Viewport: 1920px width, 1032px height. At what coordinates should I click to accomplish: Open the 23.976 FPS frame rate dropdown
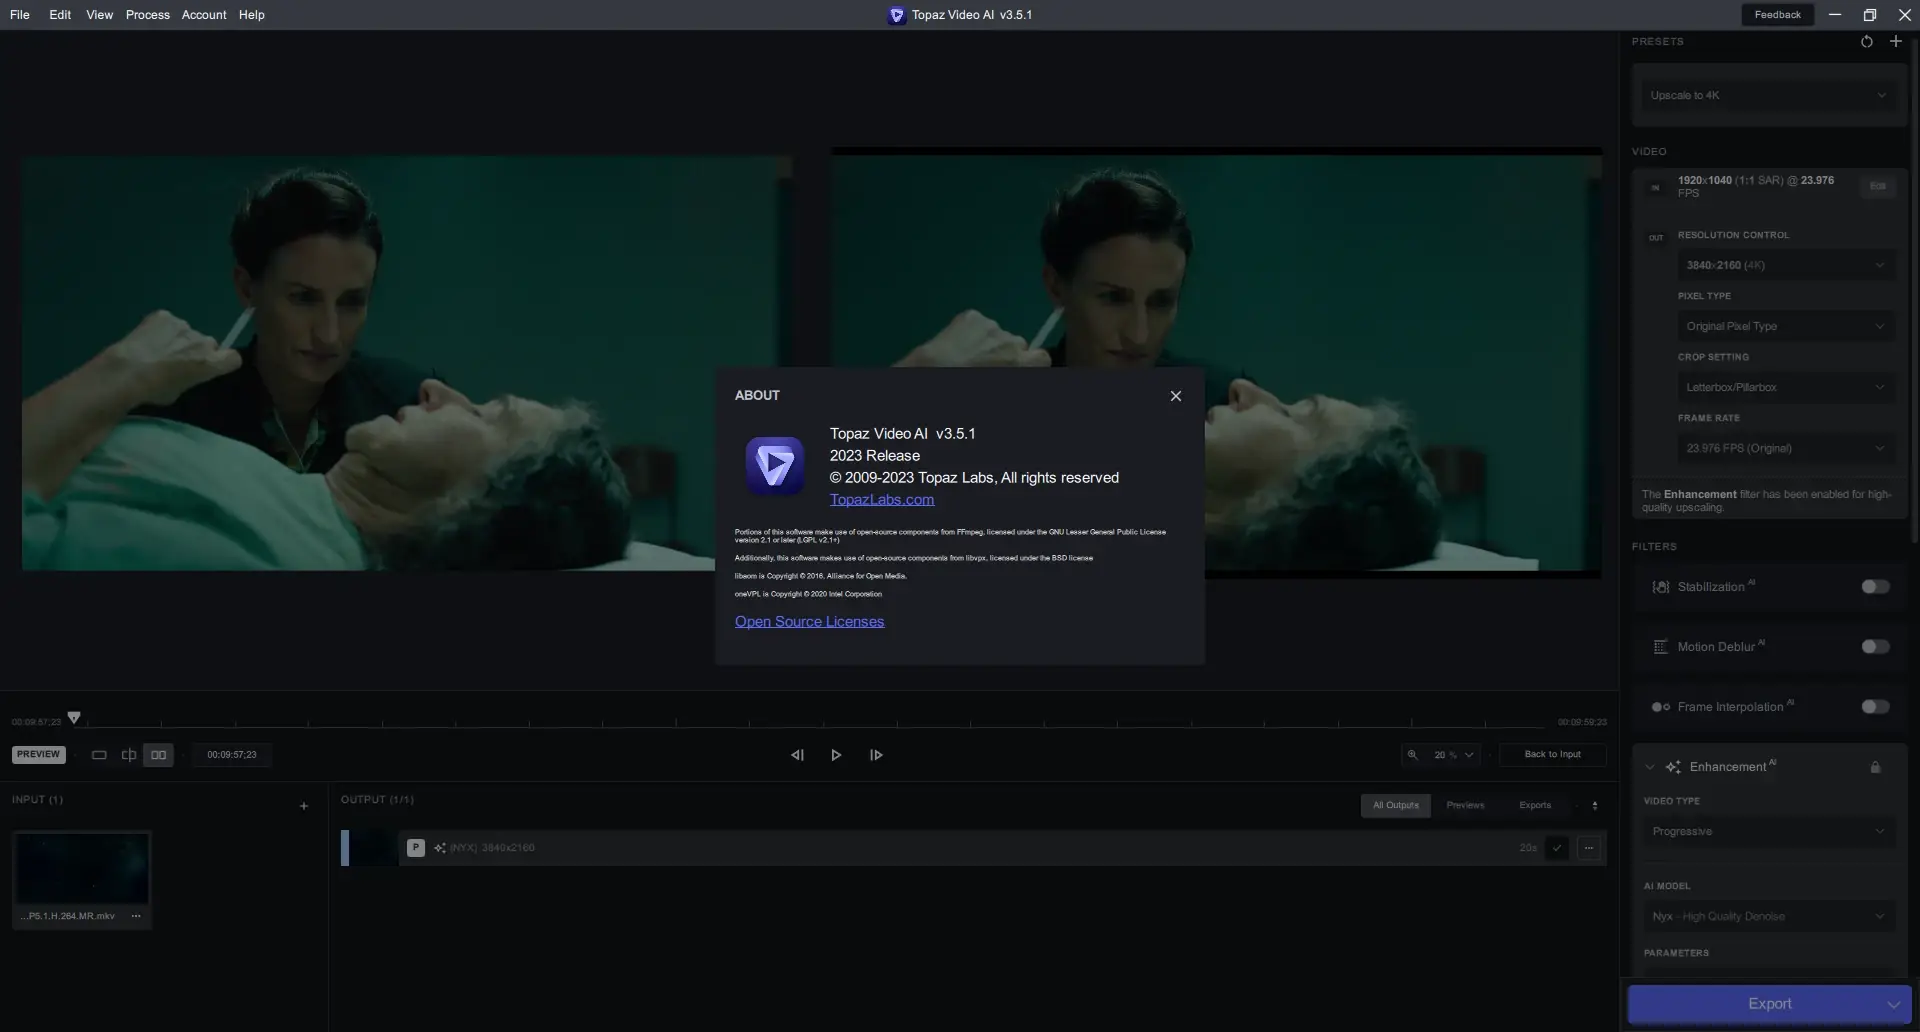pos(1785,449)
